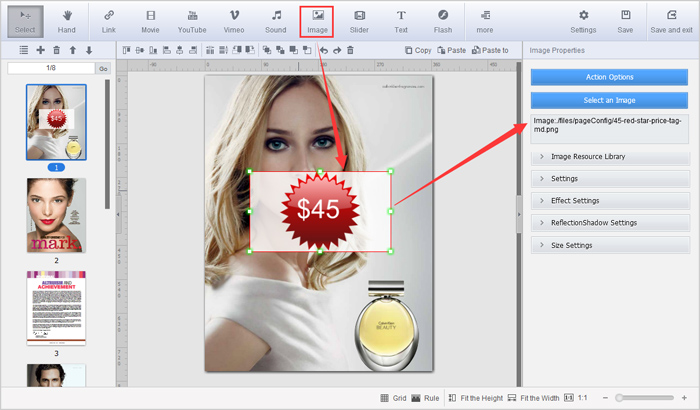Choose the Slider tool
This screenshot has width=700, height=410.
tap(358, 20)
